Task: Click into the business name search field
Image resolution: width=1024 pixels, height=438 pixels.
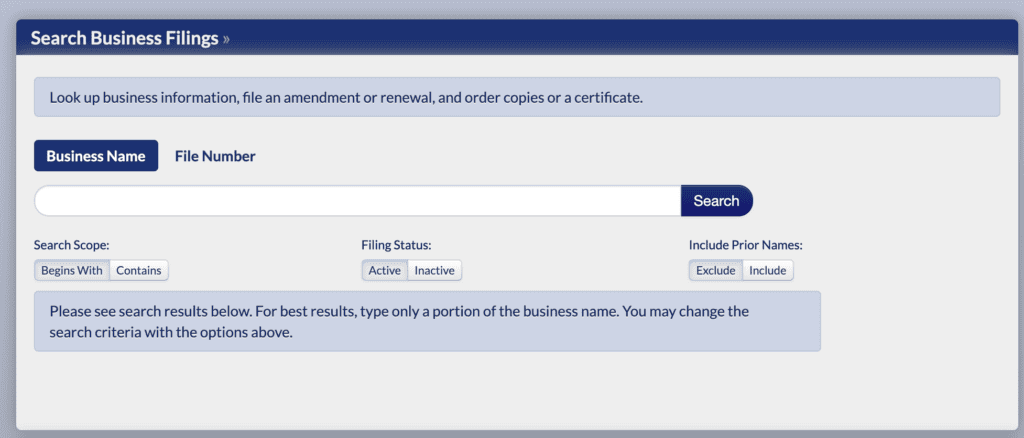Action: point(357,201)
